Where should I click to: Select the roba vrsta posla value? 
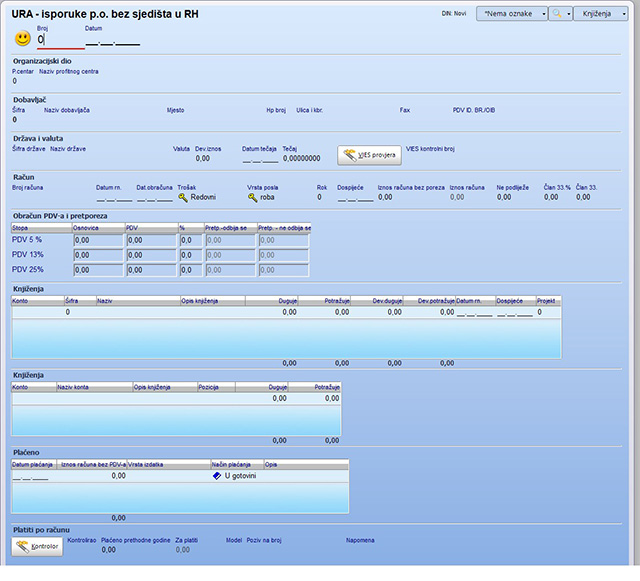[x=267, y=197]
